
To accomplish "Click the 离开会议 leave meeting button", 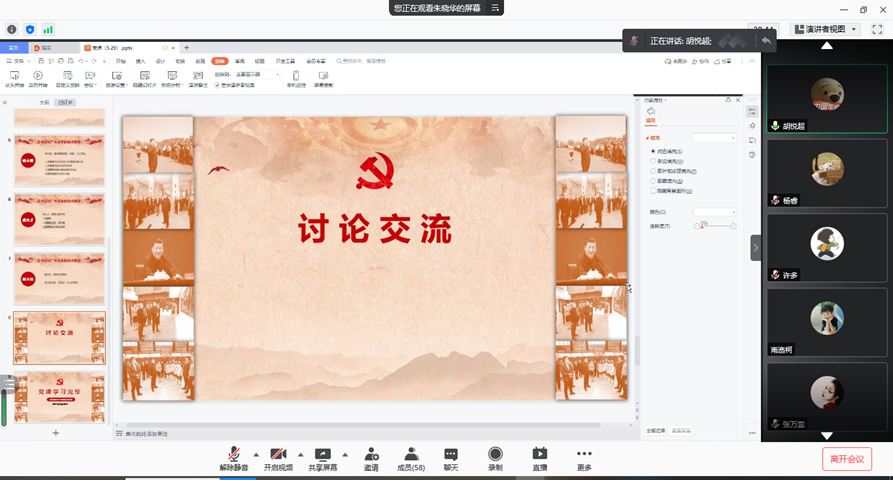I will coord(846,459).
